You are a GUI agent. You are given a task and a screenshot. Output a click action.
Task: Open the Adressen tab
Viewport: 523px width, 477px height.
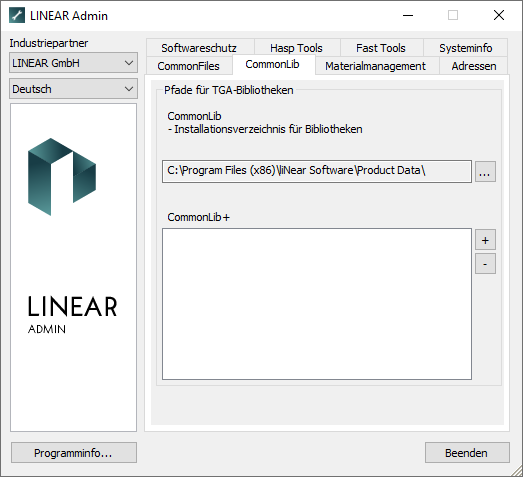474,66
